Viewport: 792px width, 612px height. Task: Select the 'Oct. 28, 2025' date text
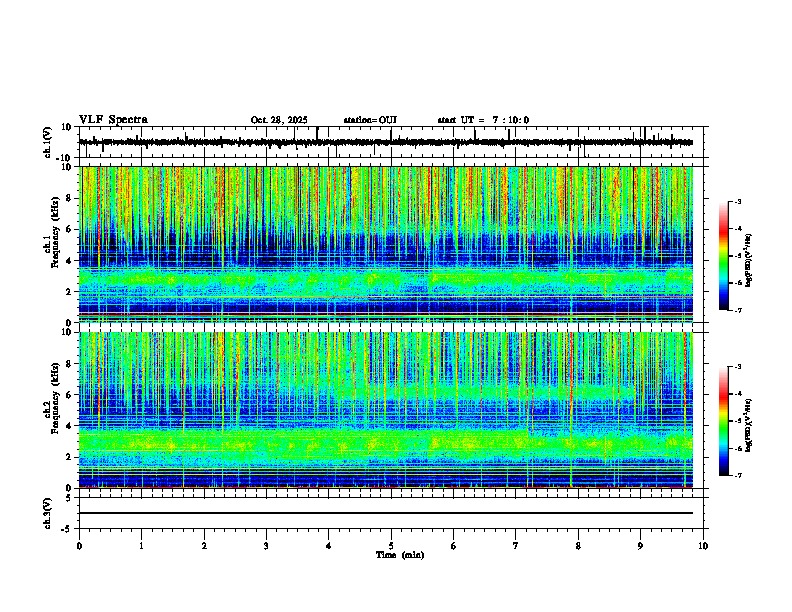(279, 120)
